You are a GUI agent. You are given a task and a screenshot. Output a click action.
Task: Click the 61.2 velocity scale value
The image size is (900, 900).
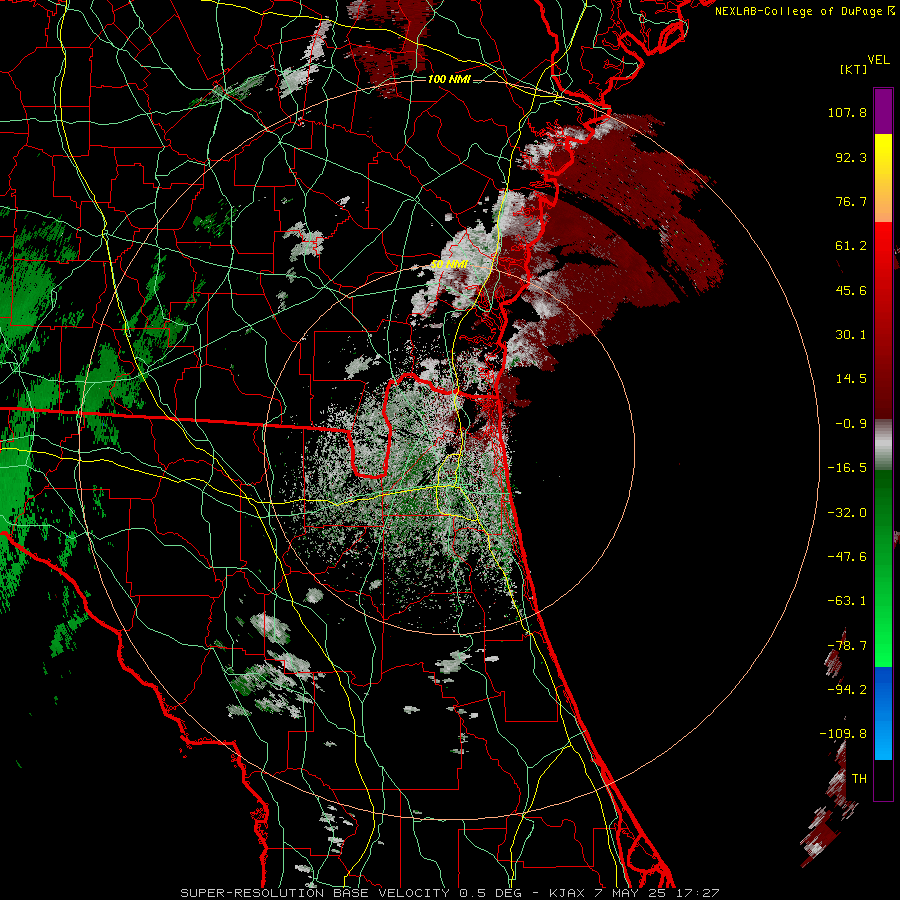point(851,246)
